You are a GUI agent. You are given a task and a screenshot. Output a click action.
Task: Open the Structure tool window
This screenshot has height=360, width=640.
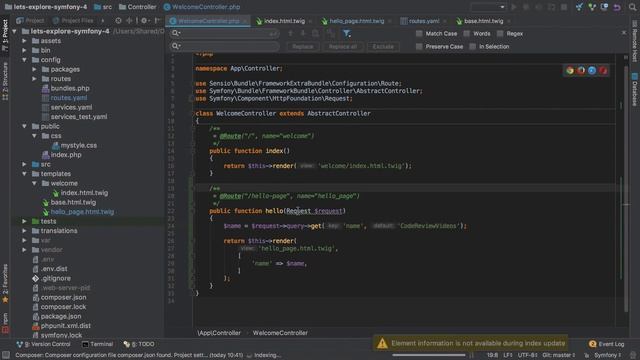[5, 81]
